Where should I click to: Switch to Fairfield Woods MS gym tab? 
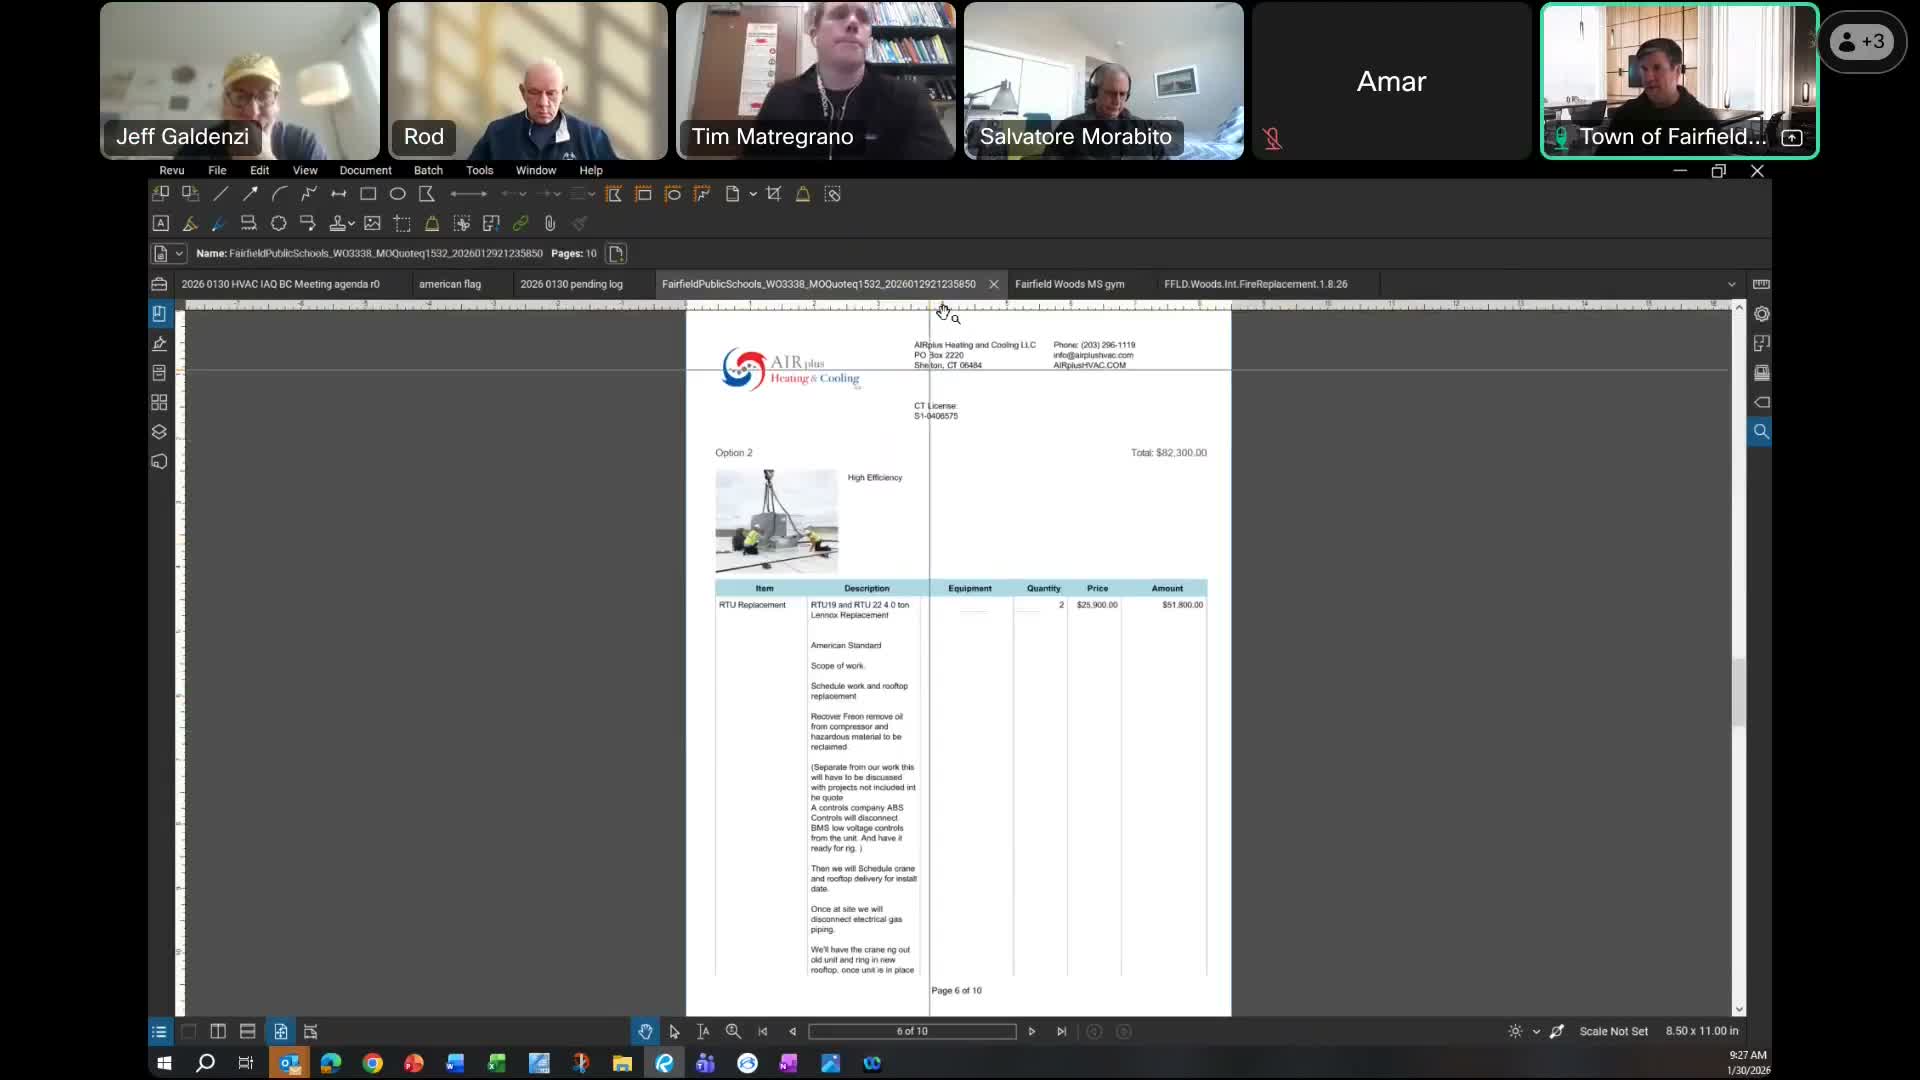[1069, 284]
